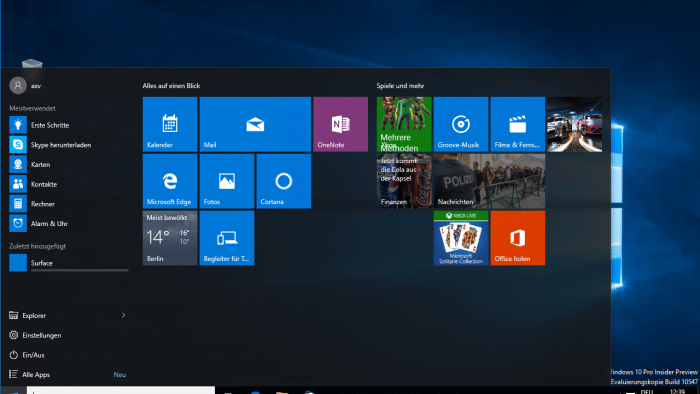700x394 pixels.
Task: Launch Rechner from the app list
Action: click(x=69, y=203)
